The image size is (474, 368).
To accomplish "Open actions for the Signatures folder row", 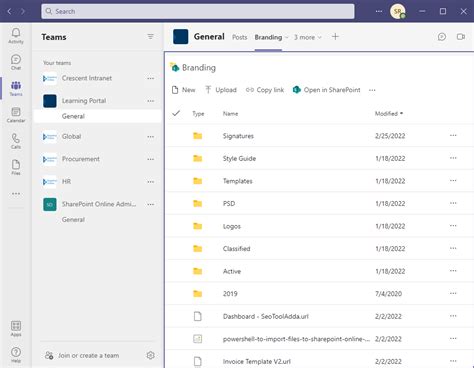I will pyautogui.click(x=453, y=135).
